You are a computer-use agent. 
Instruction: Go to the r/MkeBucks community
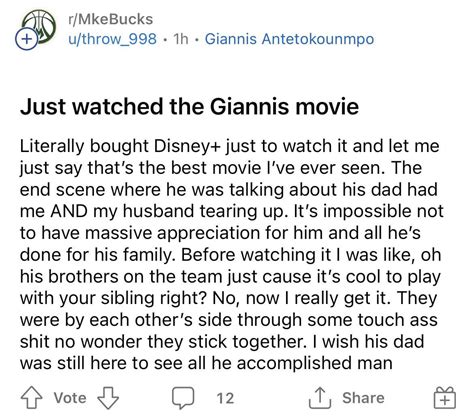pyautogui.click(x=110, y=19)
